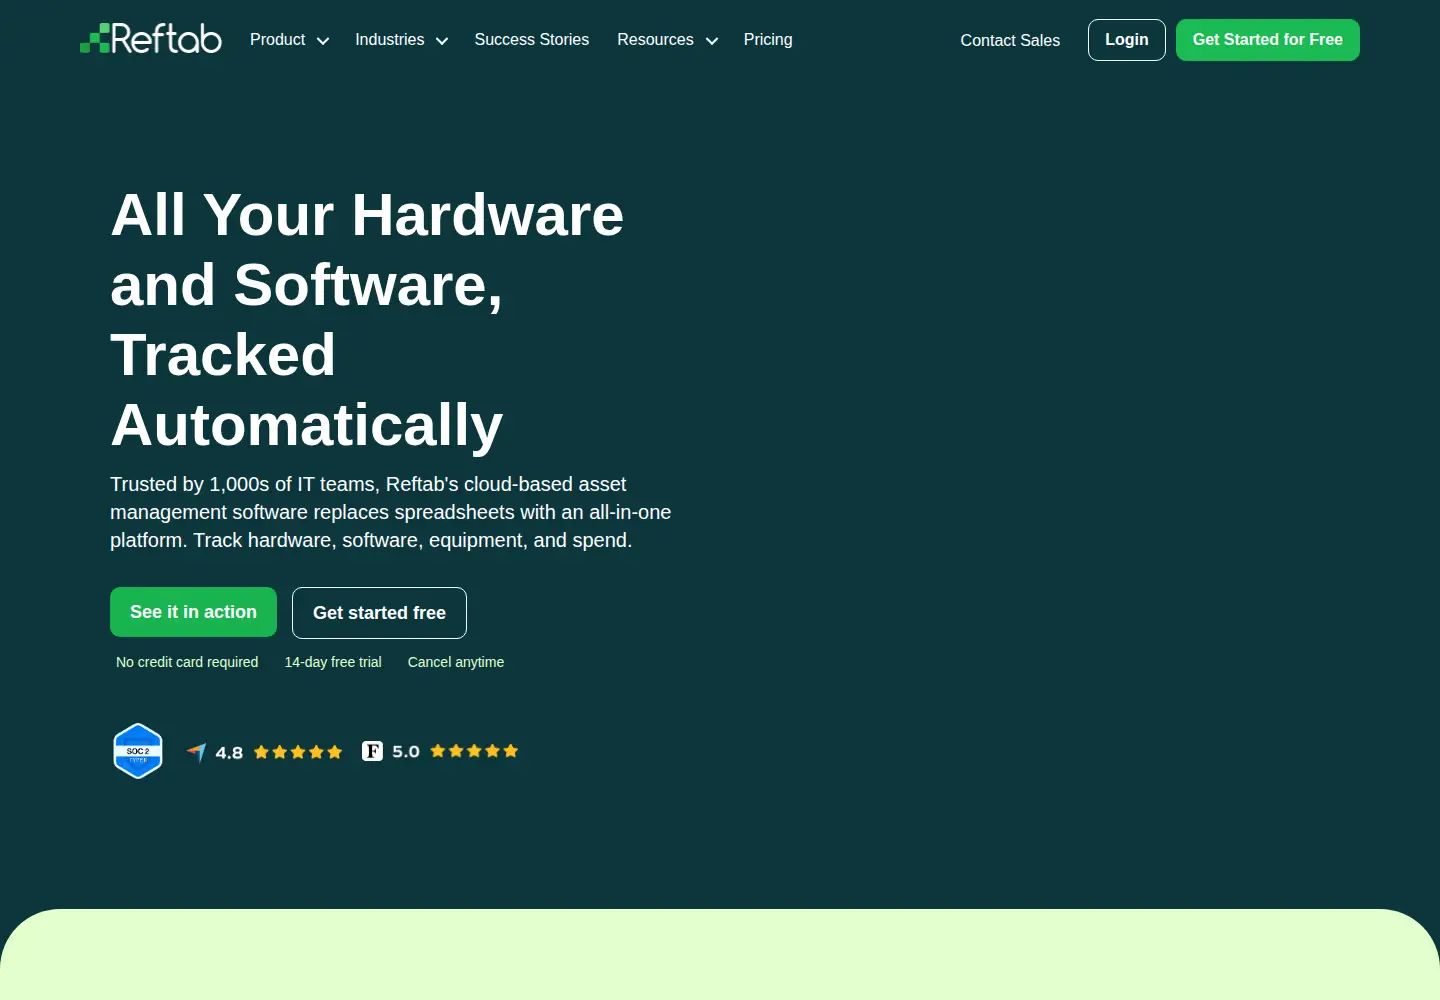
Task: Click the Contact Sales link
Action: pyautogui.click(x=1010, y=41)
